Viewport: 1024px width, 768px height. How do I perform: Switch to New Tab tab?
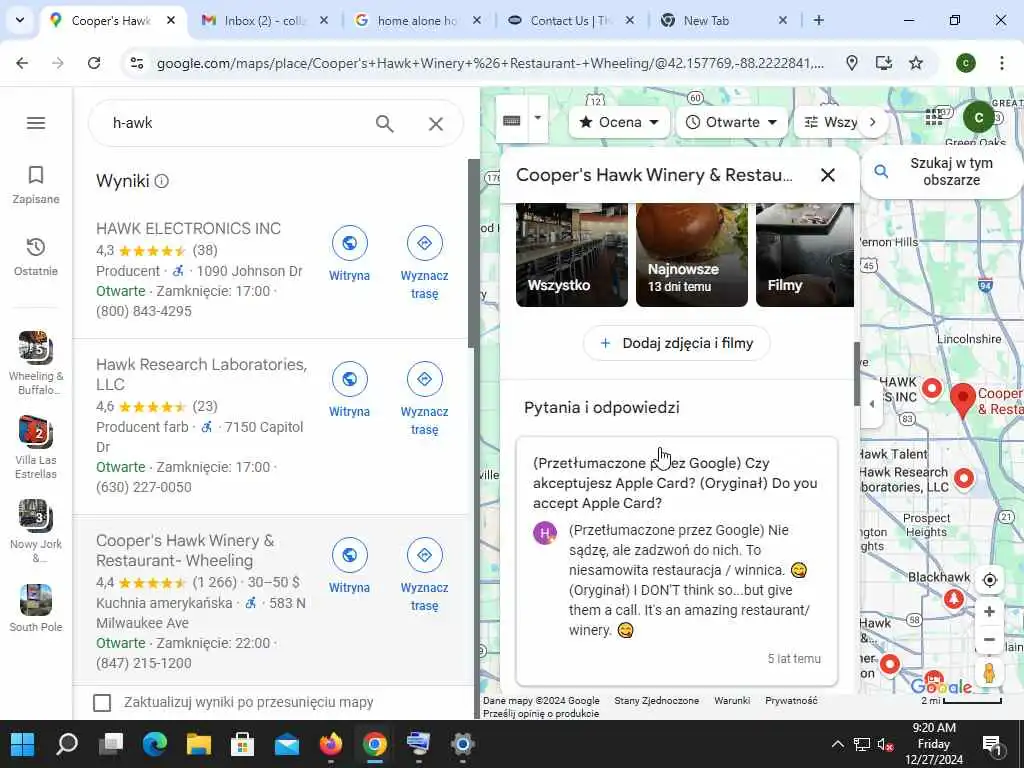point(722,20)
